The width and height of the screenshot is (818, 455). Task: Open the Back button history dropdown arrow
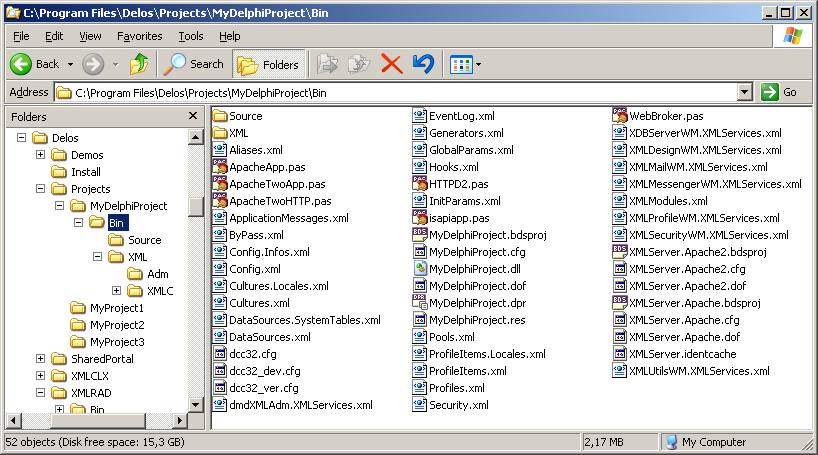point(70,64)
